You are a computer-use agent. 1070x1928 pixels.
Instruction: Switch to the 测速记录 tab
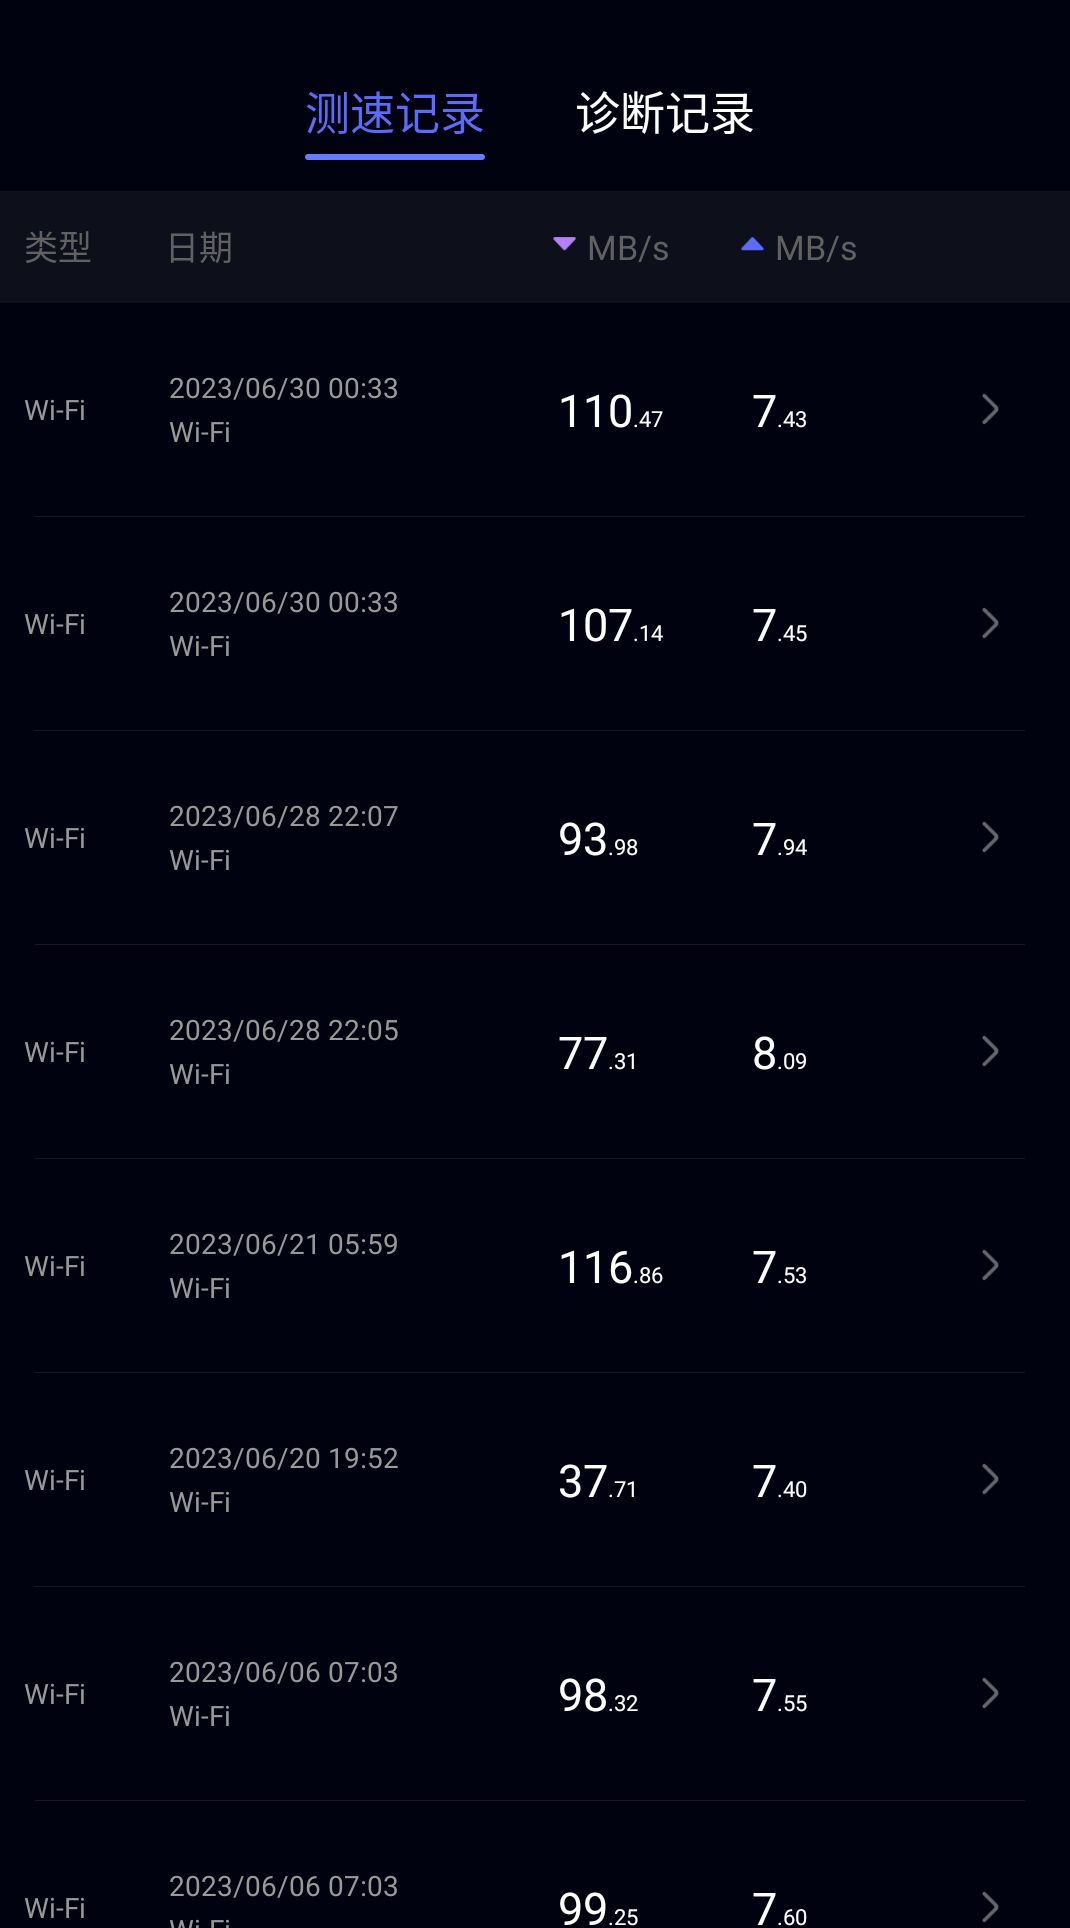click(395, 114)
